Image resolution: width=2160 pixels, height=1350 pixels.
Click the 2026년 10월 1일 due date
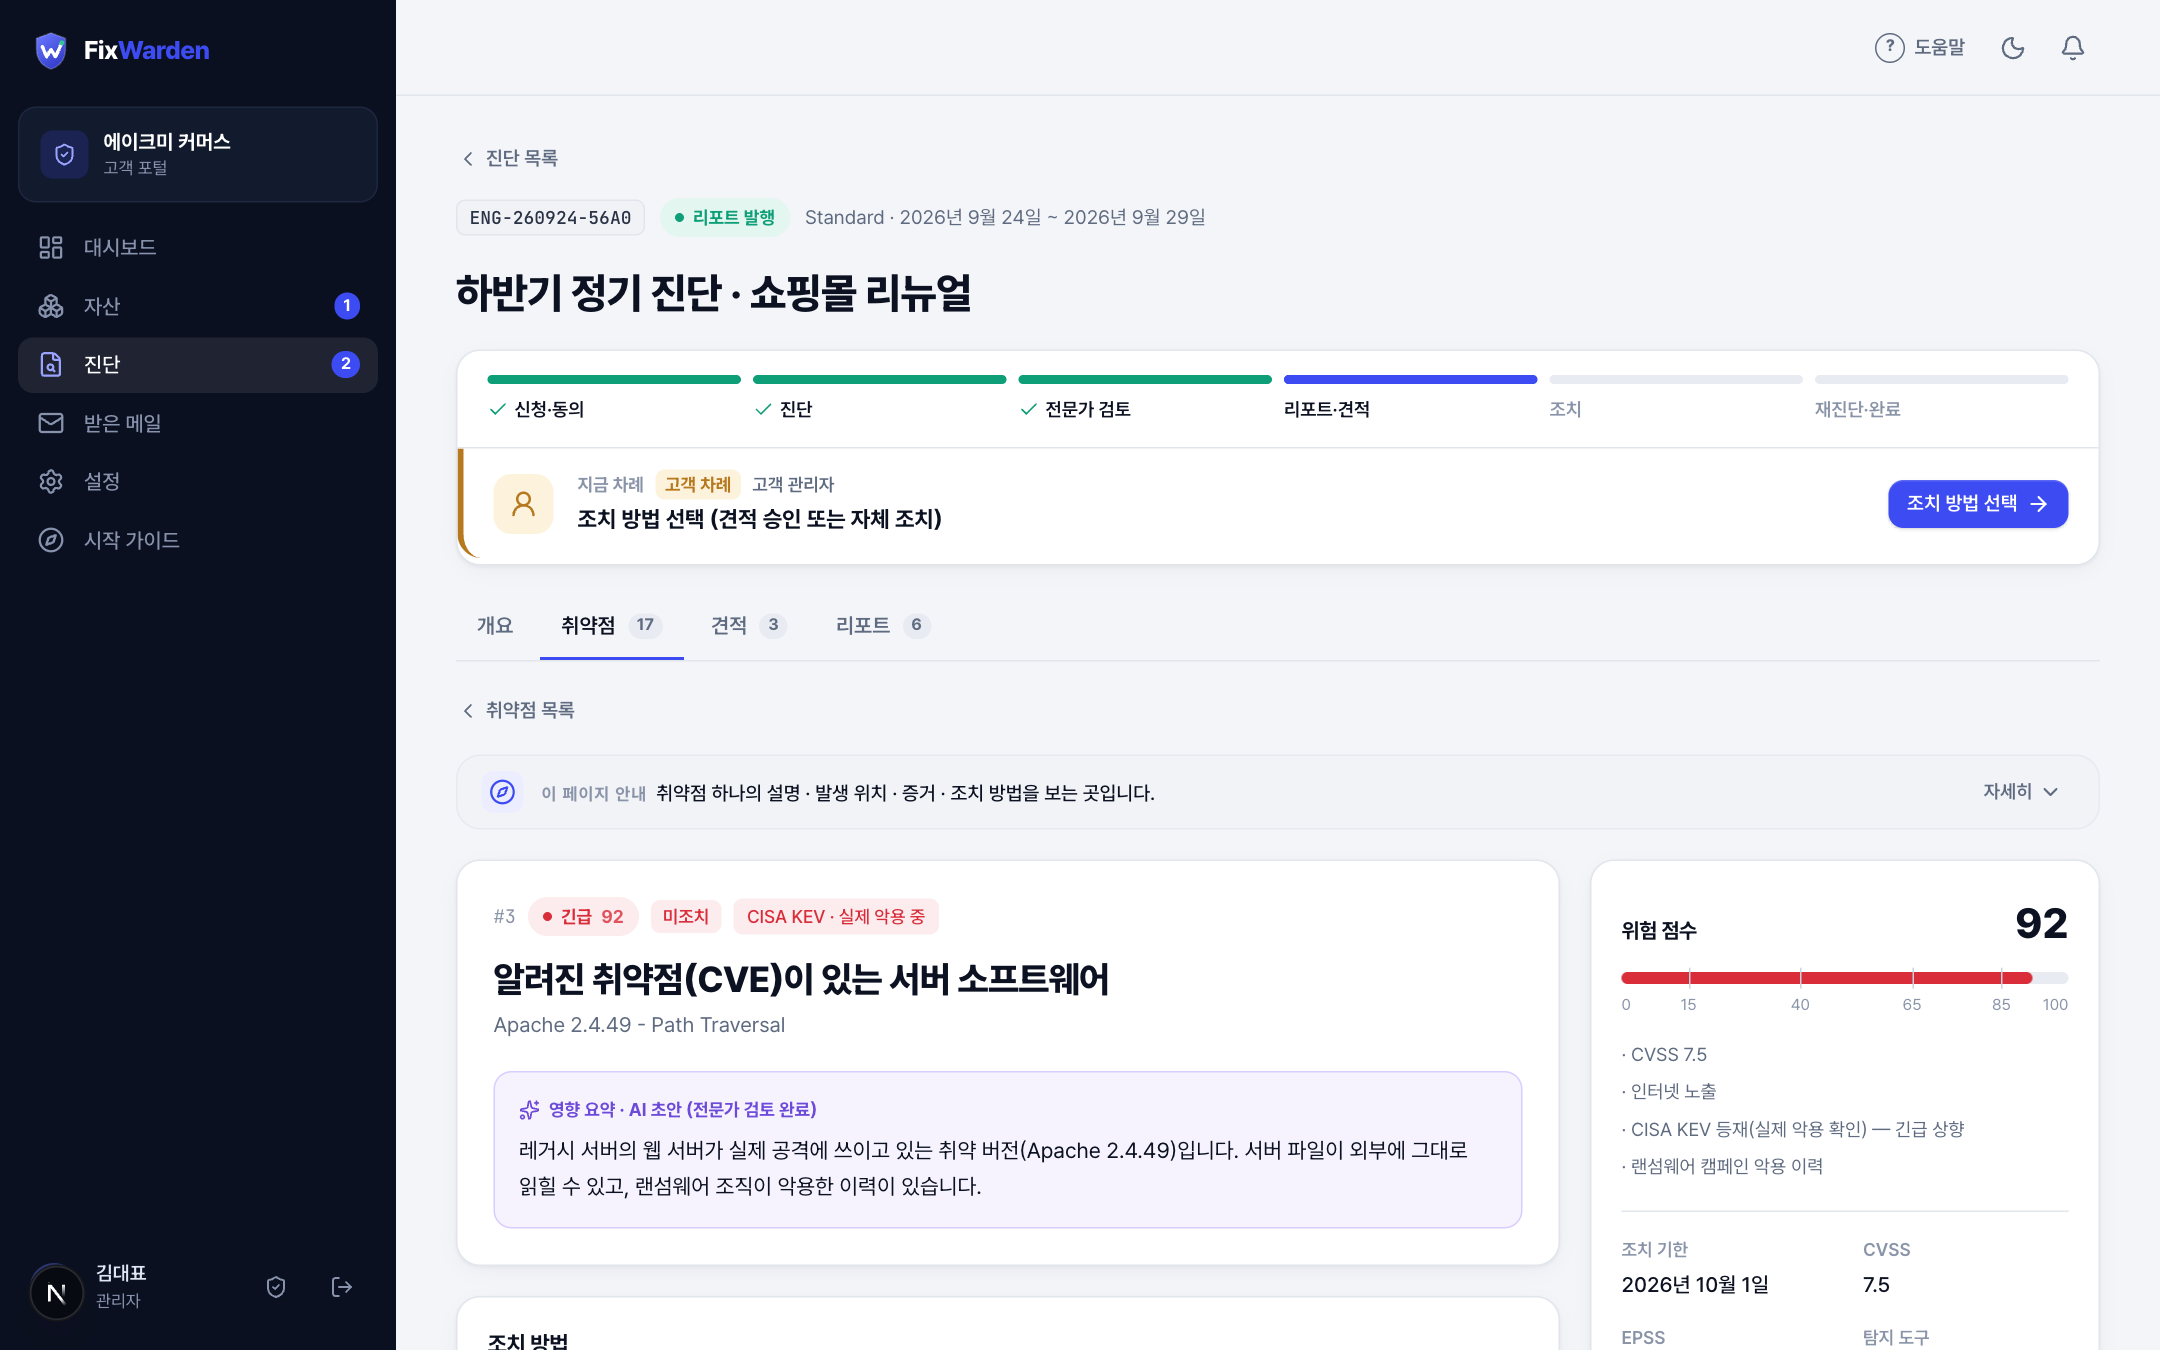tap(1695, 1284)
